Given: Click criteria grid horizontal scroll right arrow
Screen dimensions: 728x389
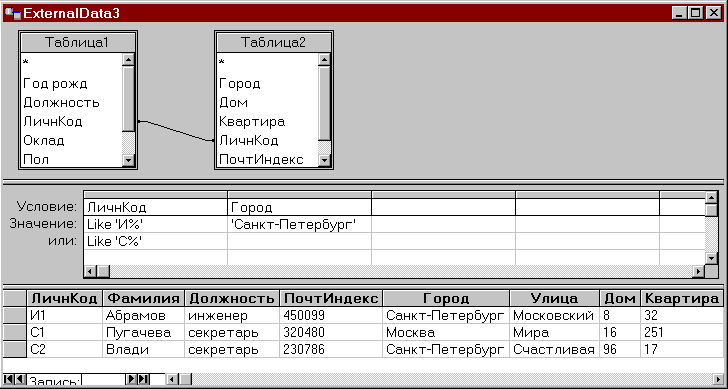Looking at the screenshot, I should click(698, 271).
